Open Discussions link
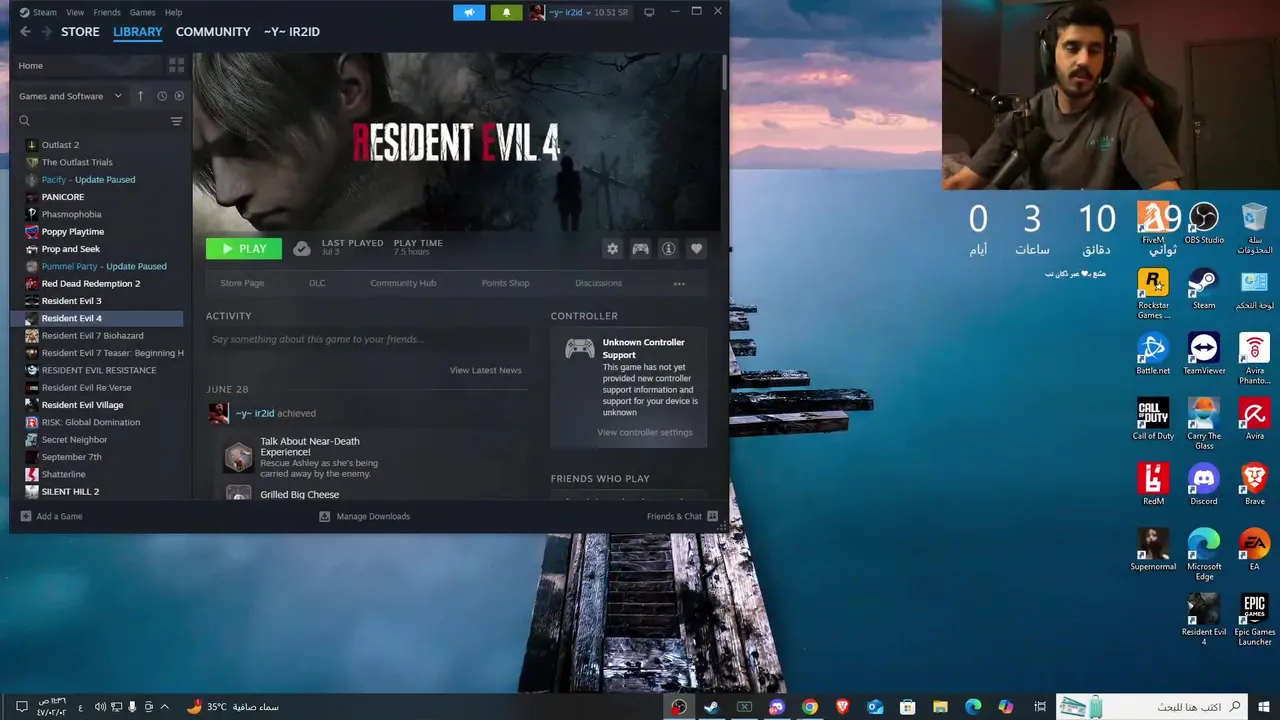This screenshot has width=1280, height=720. (598, 283)
